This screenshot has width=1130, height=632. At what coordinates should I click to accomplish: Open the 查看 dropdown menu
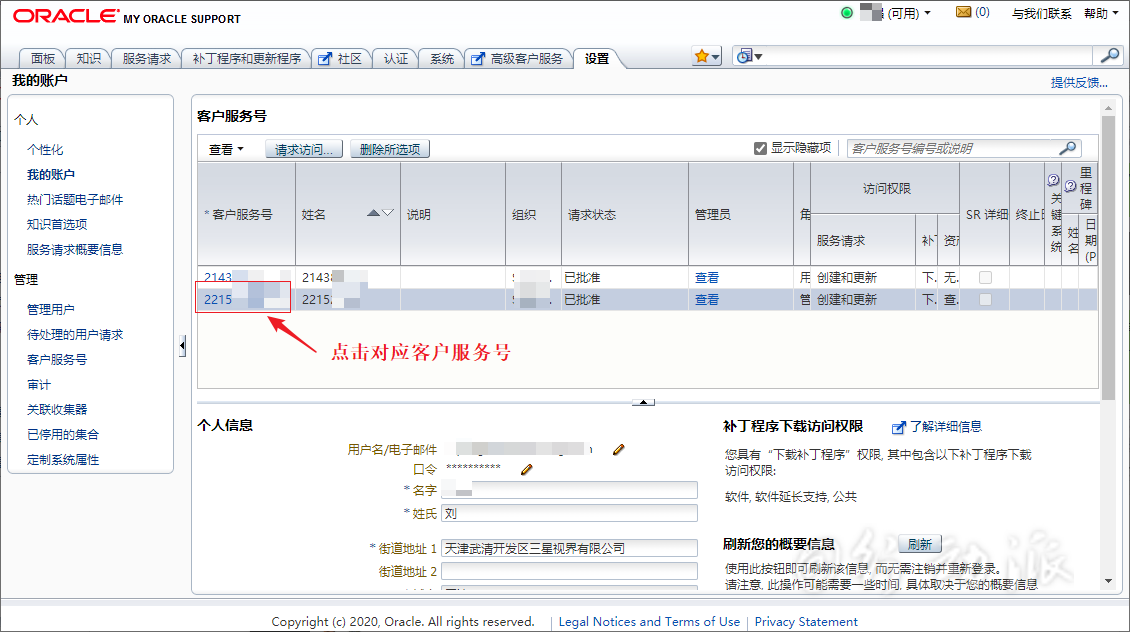[x=226, y=149]
